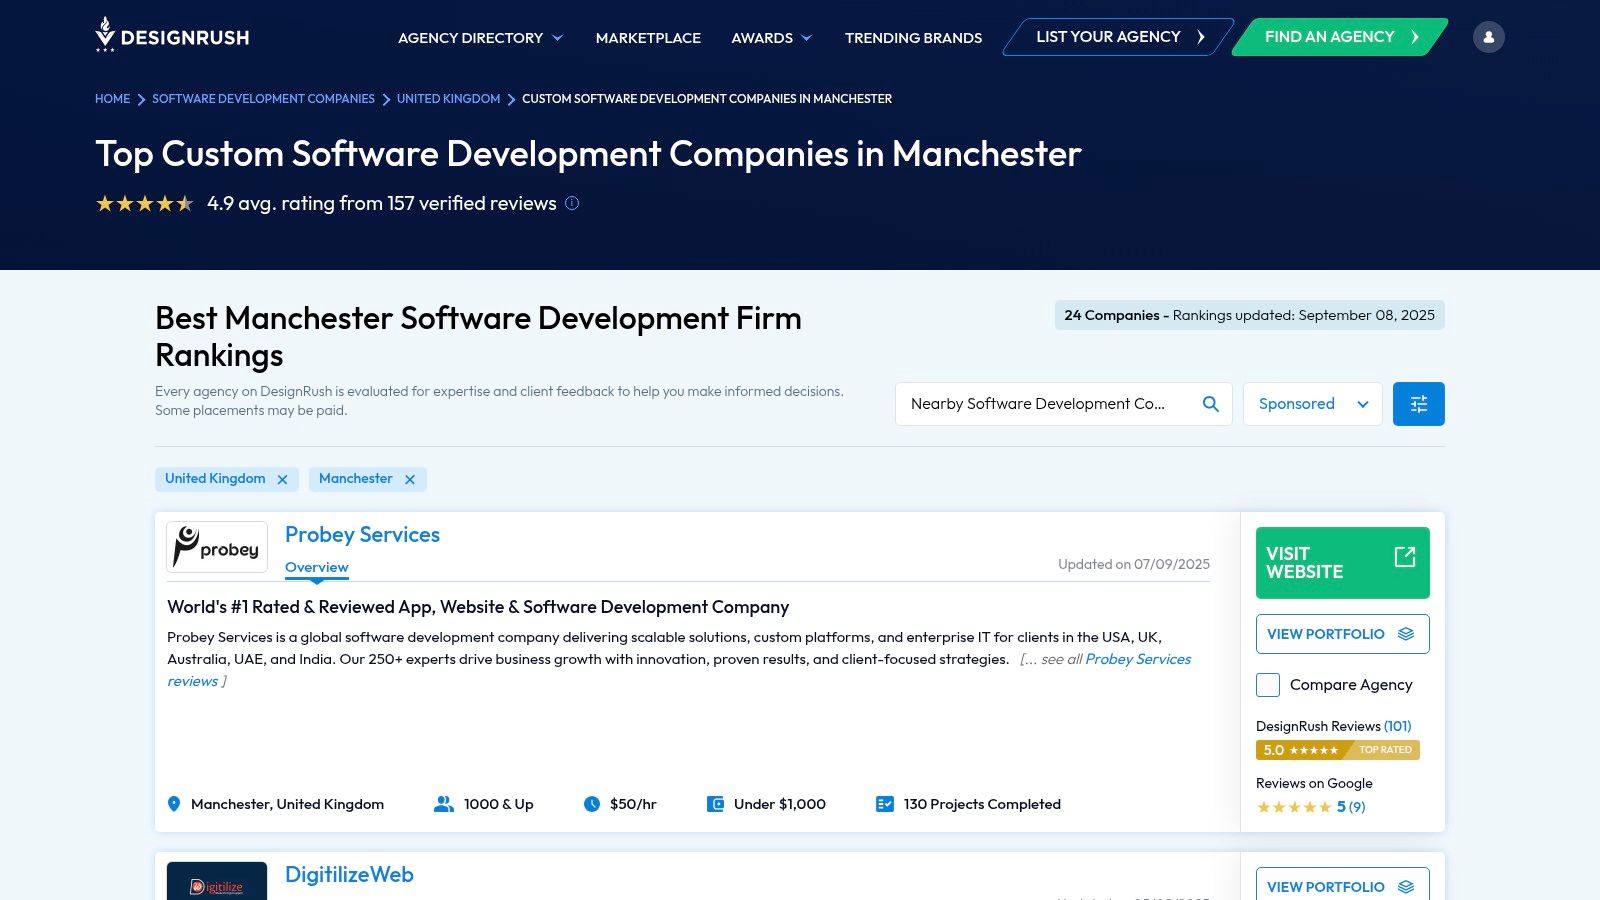Click the team size people icon
Screen dimensions: 1600x900
click(443, 804)
